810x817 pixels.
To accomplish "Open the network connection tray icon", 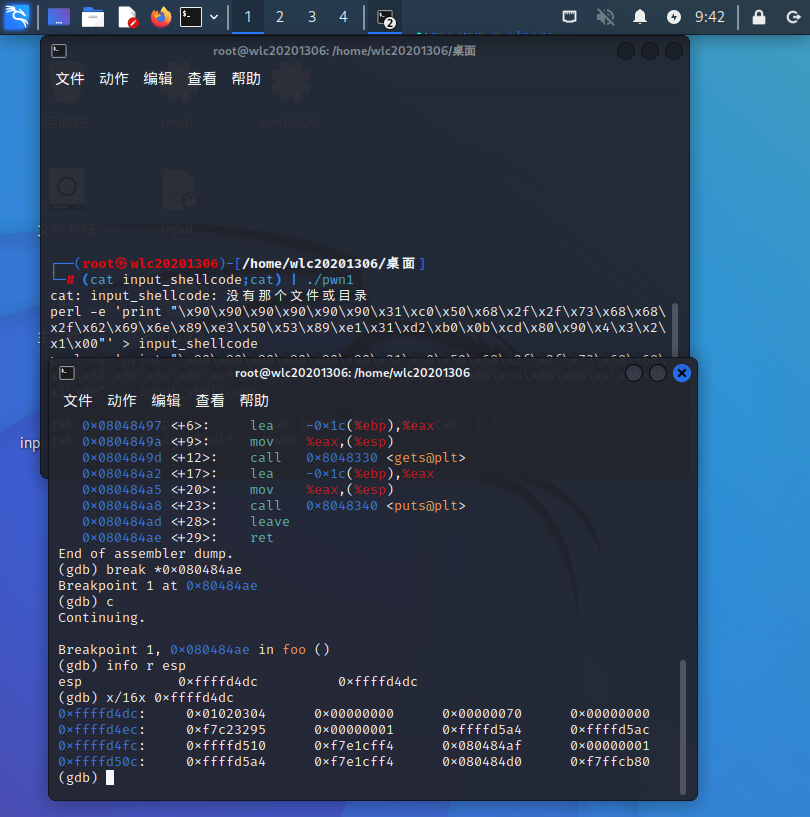I will pyautogui.click(x=569, y=17).
